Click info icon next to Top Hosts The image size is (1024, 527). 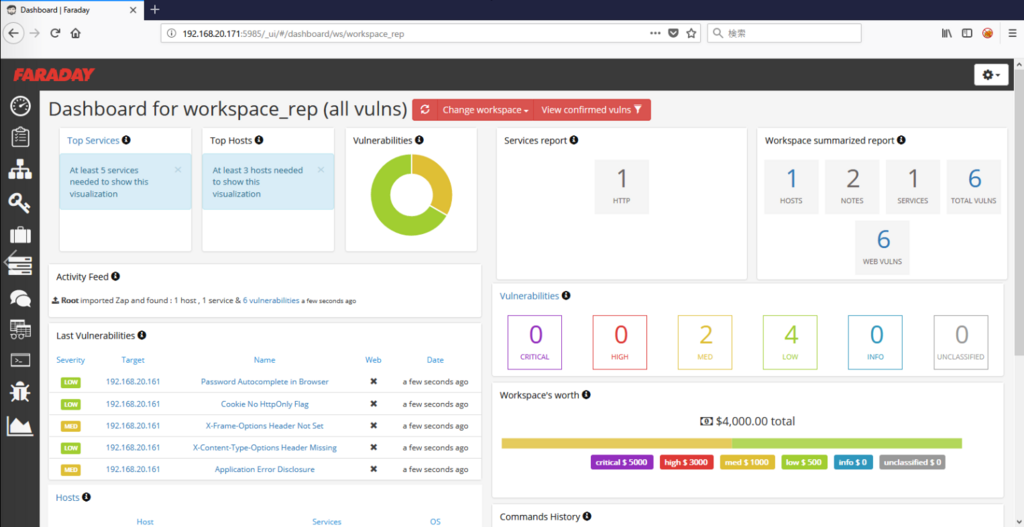coord(259,140)
